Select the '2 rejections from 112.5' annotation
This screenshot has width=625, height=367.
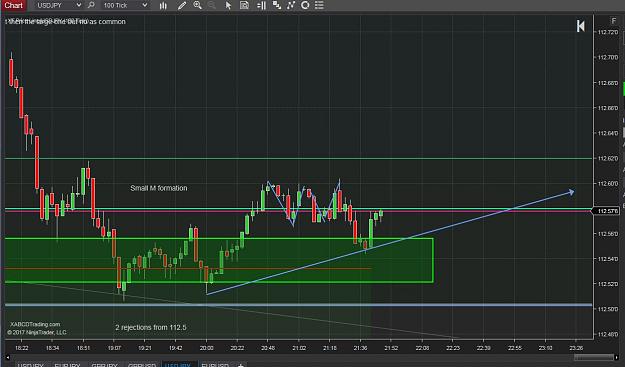[x=151, y=328]
